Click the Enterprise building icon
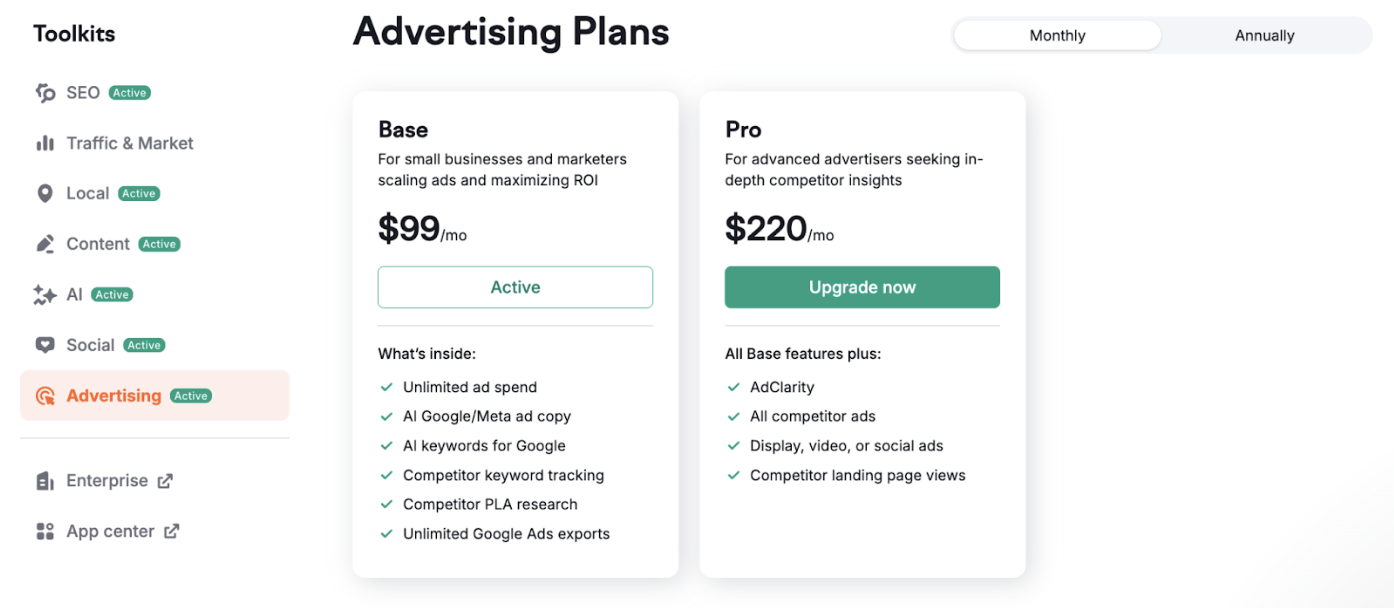Viewport: 1394px width, 608px height. [x=45, y=480]
